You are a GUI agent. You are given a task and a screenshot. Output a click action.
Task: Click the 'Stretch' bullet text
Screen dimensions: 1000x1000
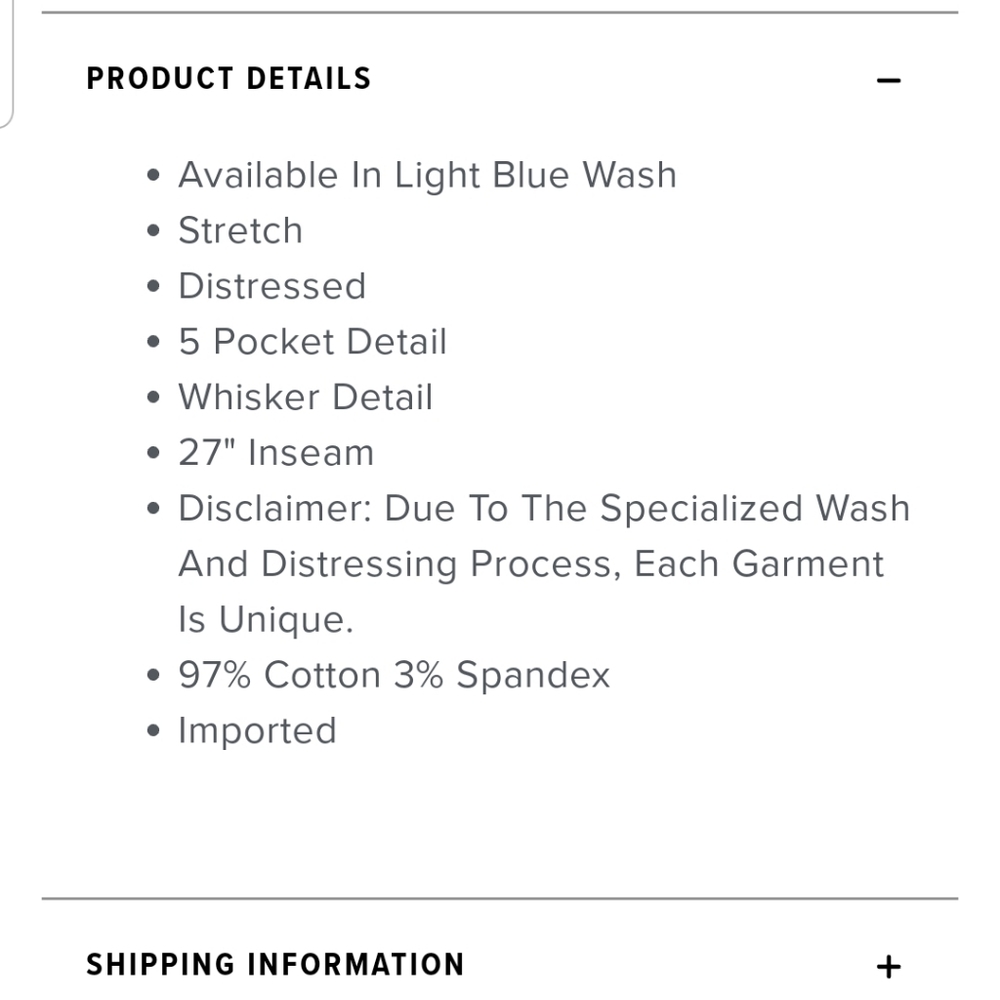[x=240, y=230]
